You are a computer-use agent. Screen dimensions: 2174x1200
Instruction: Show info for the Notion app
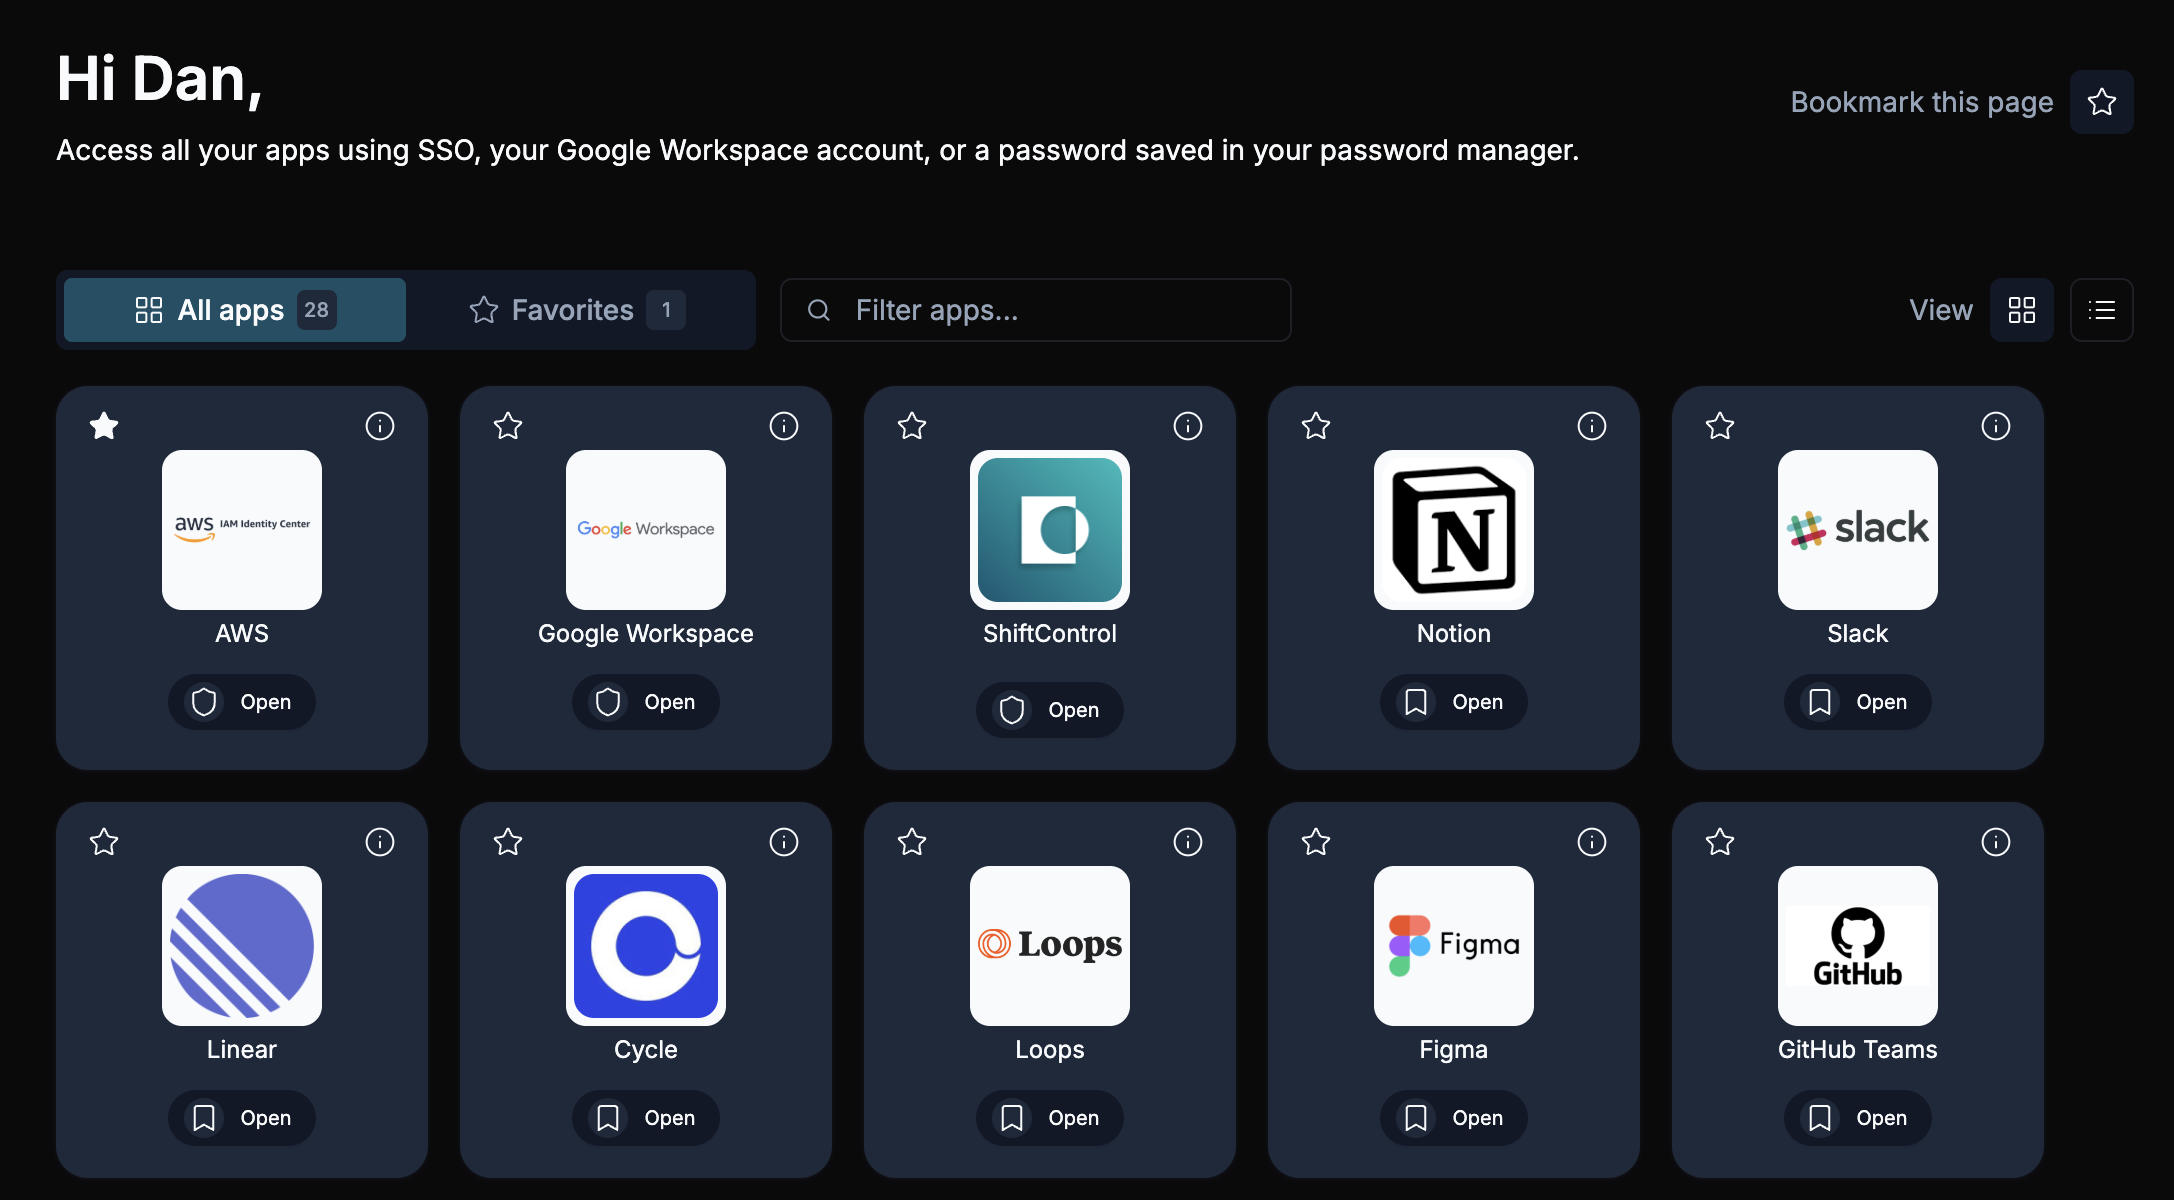click(1592, 426)
